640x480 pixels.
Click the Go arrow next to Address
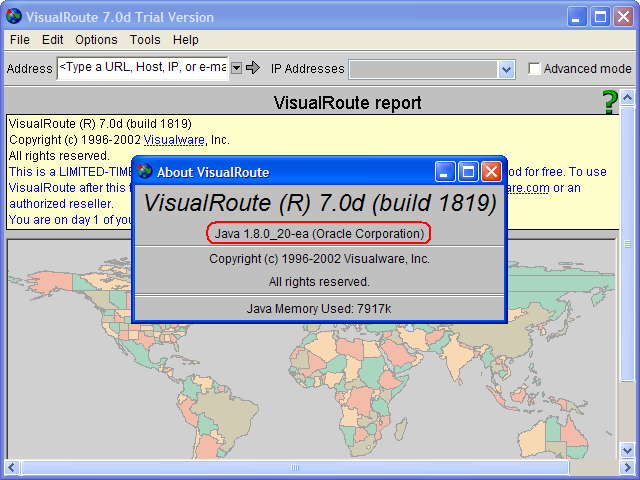(253, 68)
